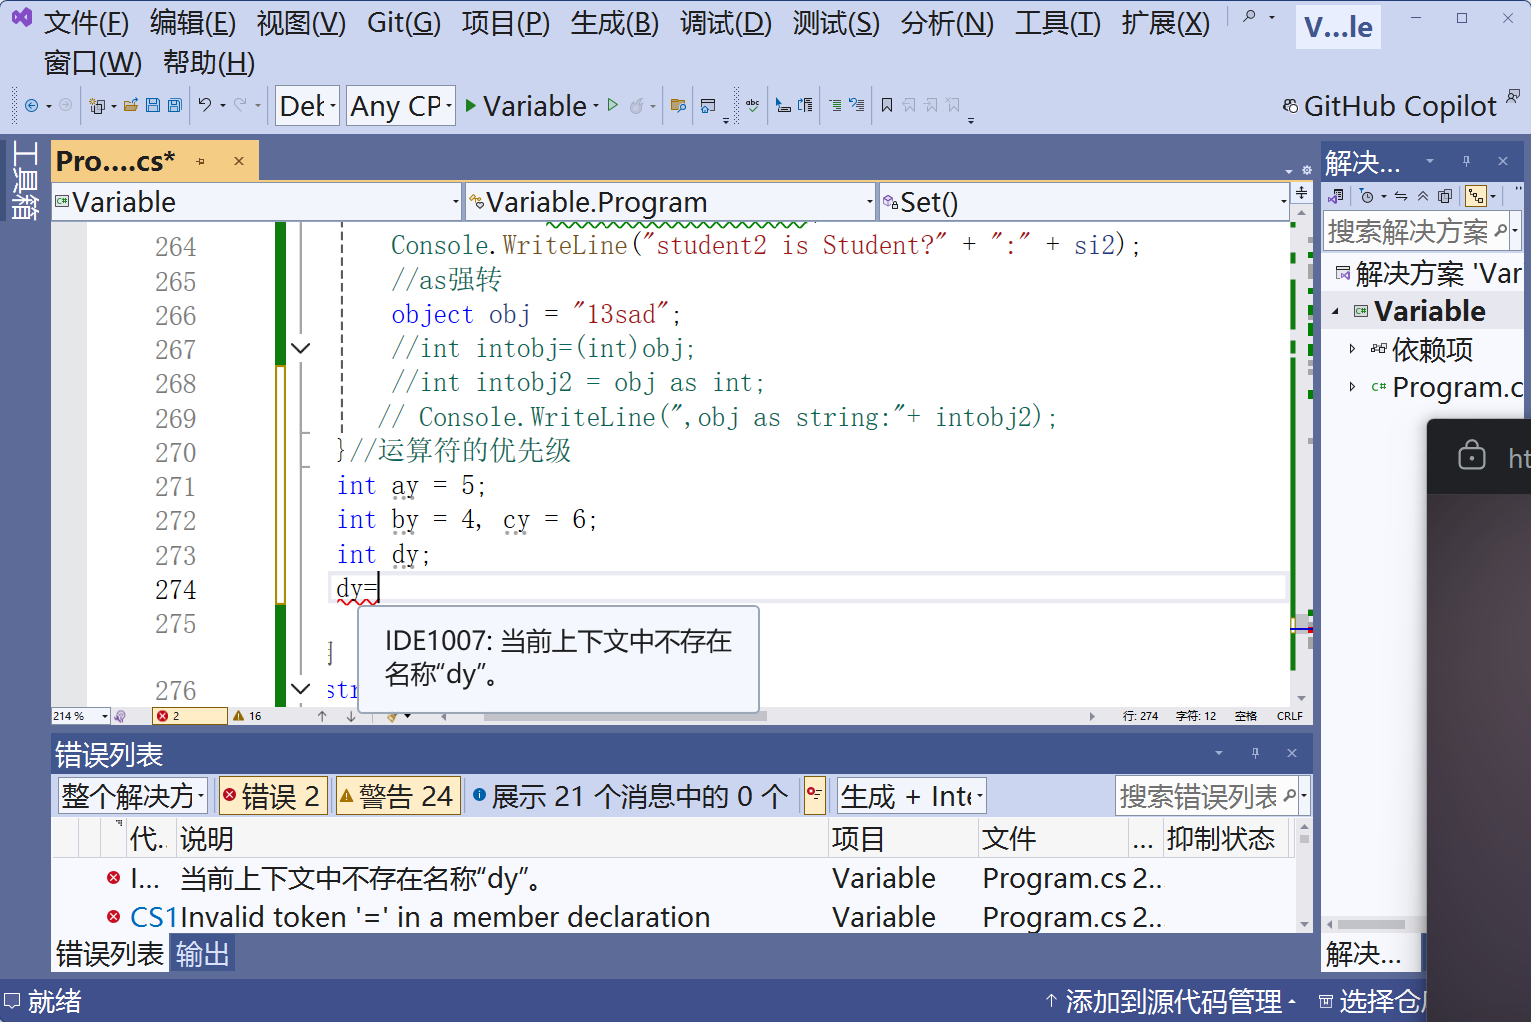This screenshot has width=1531, height=1022.
Task: Click the editor horizontal scrollbar
Action: 625,716
